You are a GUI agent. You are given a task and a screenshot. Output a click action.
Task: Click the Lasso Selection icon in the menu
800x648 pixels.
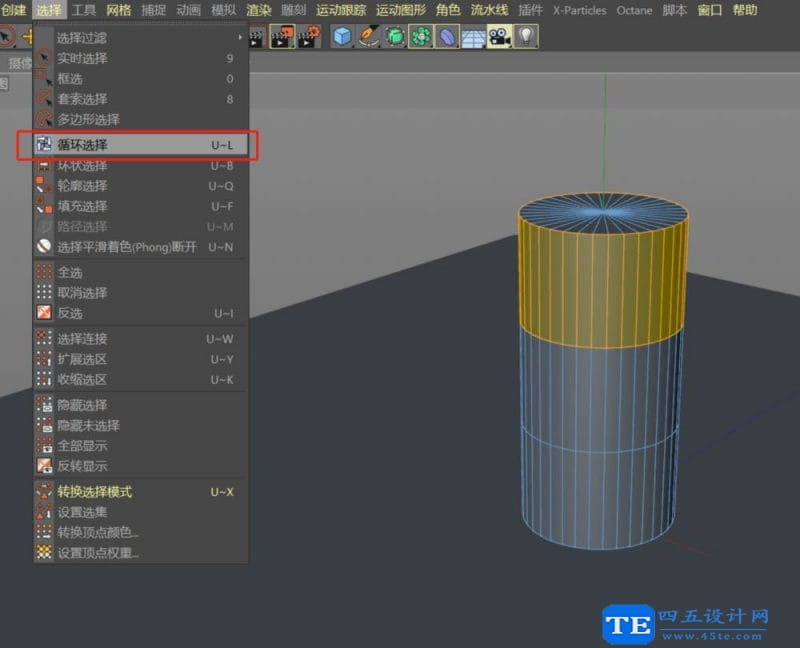pos(45,99)
